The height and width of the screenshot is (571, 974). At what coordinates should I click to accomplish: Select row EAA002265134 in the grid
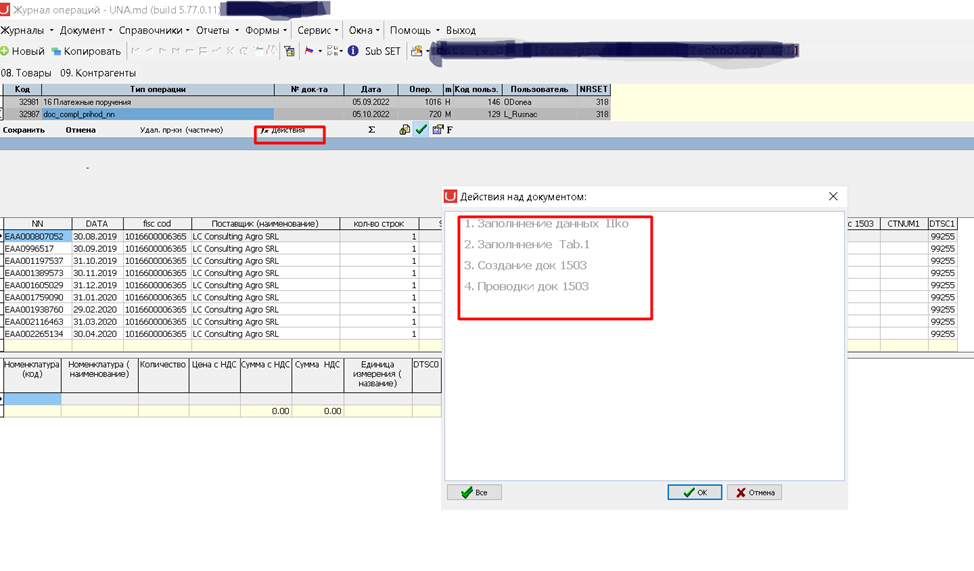click(x=37, y=334)
